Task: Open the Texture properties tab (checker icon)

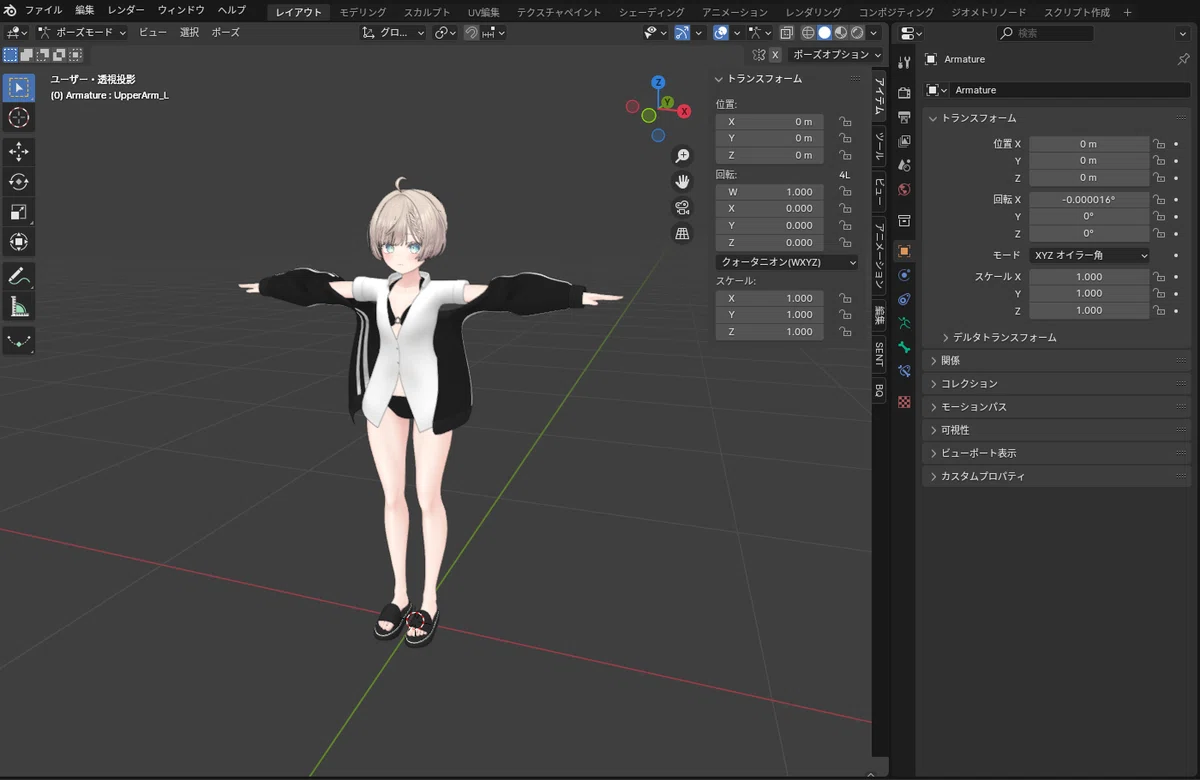Action: (x=904, y=401)
